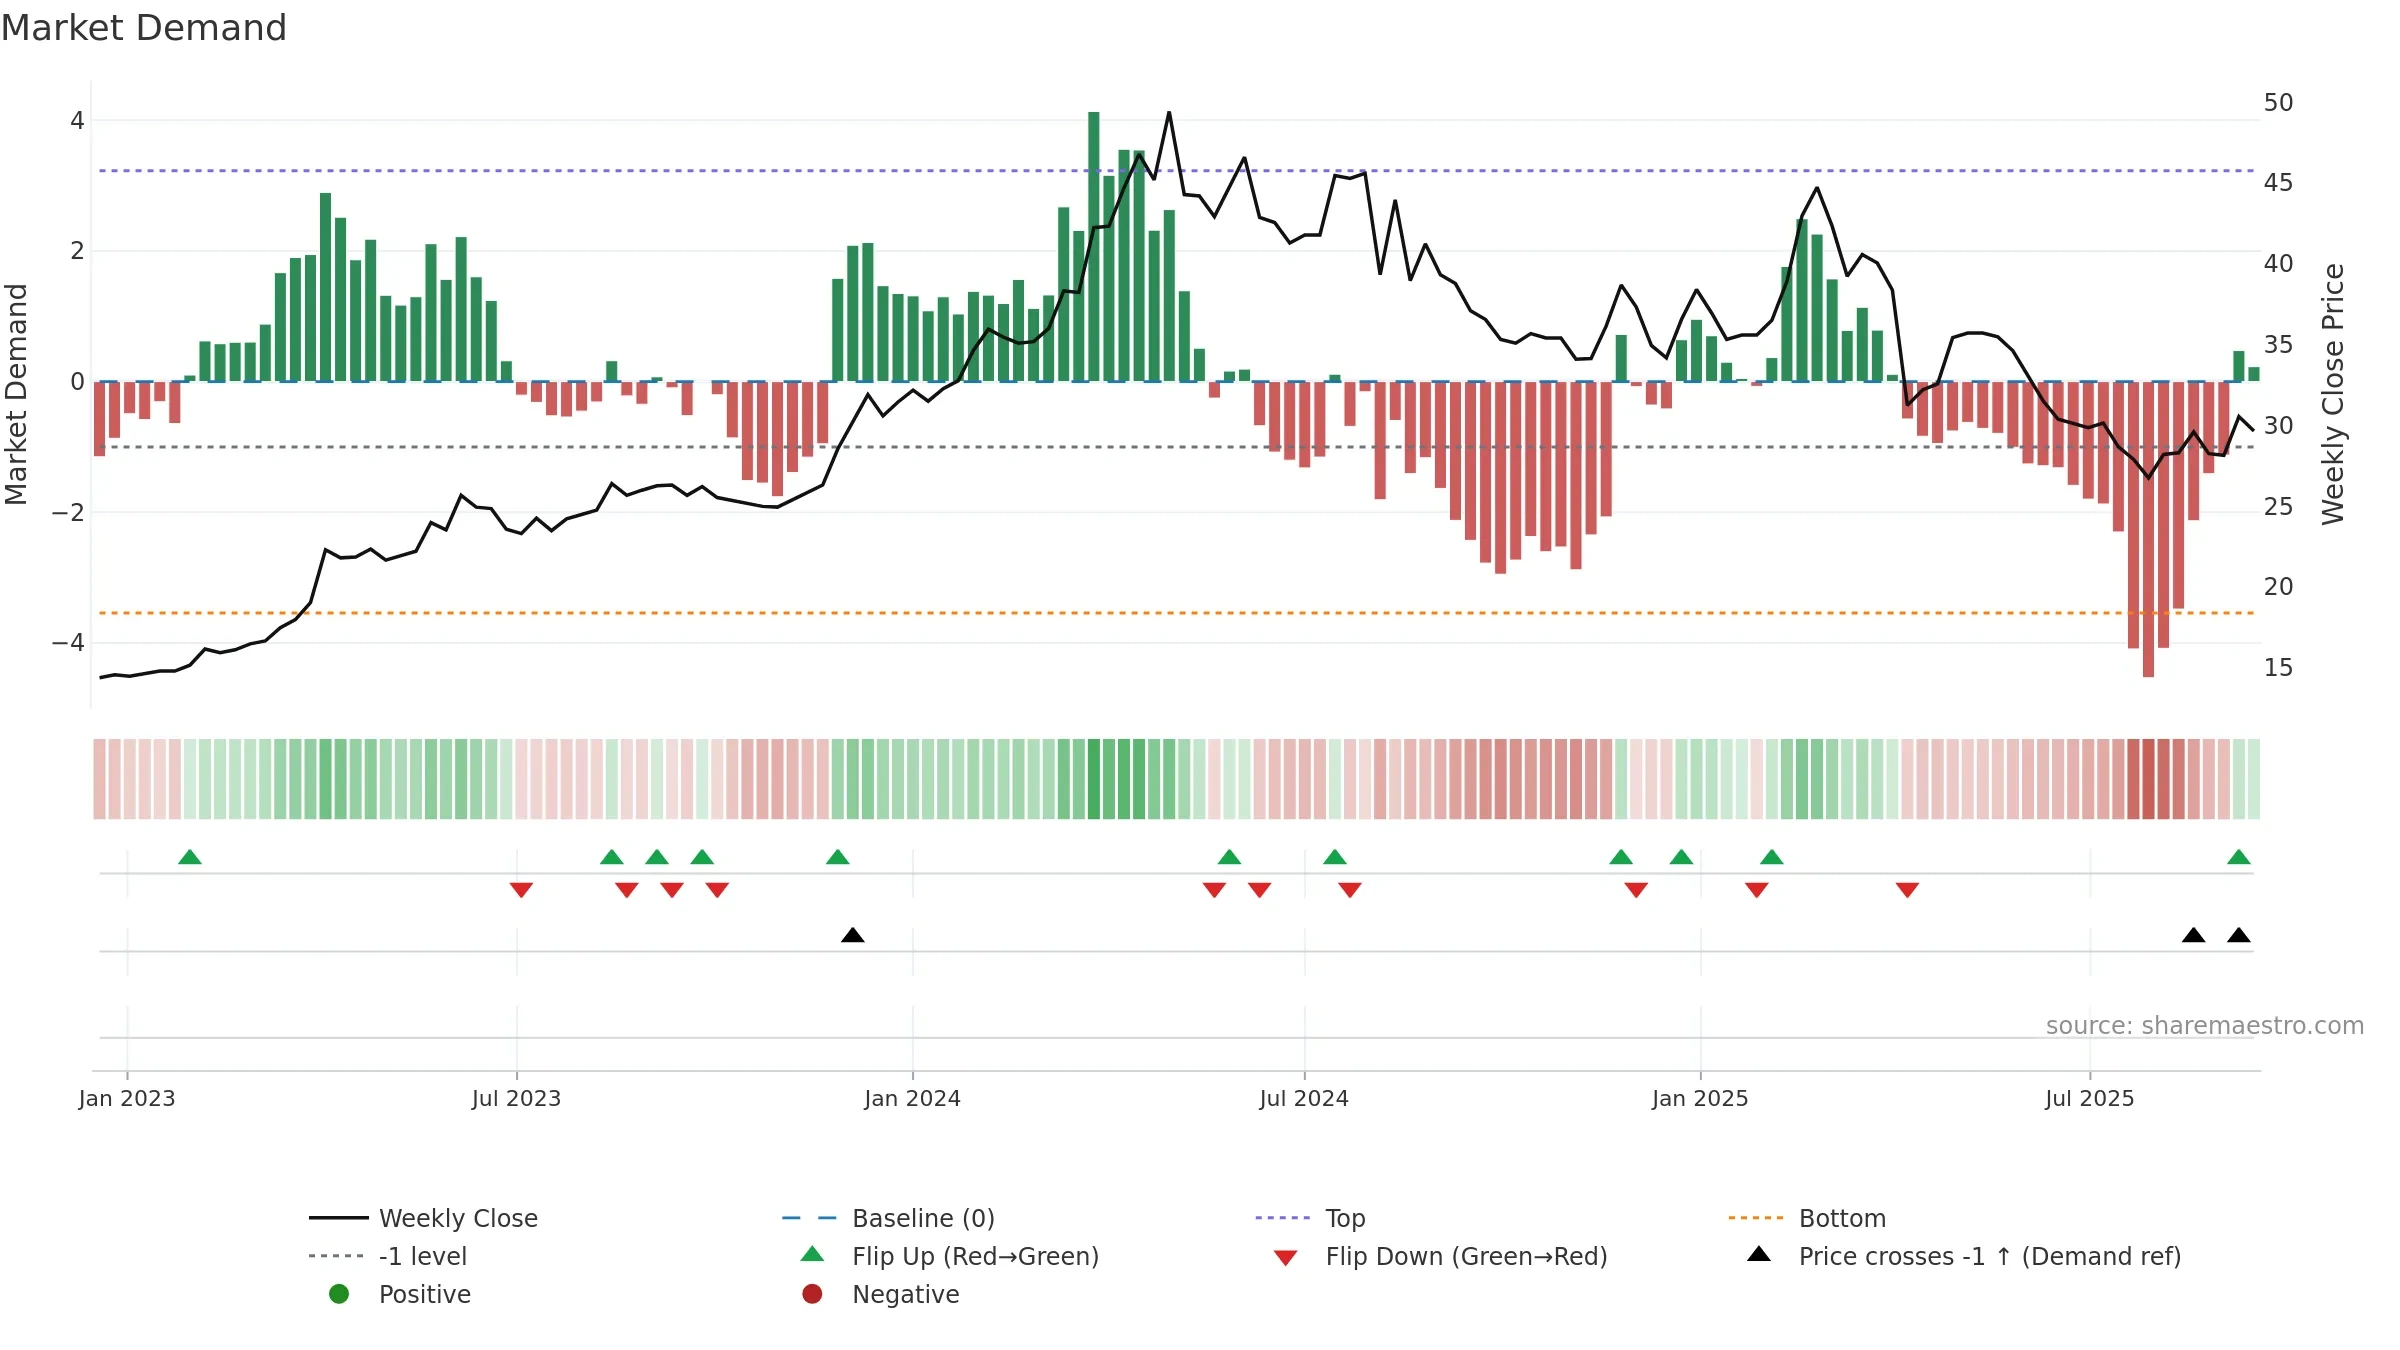The image size is (2400, 1350).
Task: Select the latest green flip-up marker in late 2025
Action: pos(2239,857)
